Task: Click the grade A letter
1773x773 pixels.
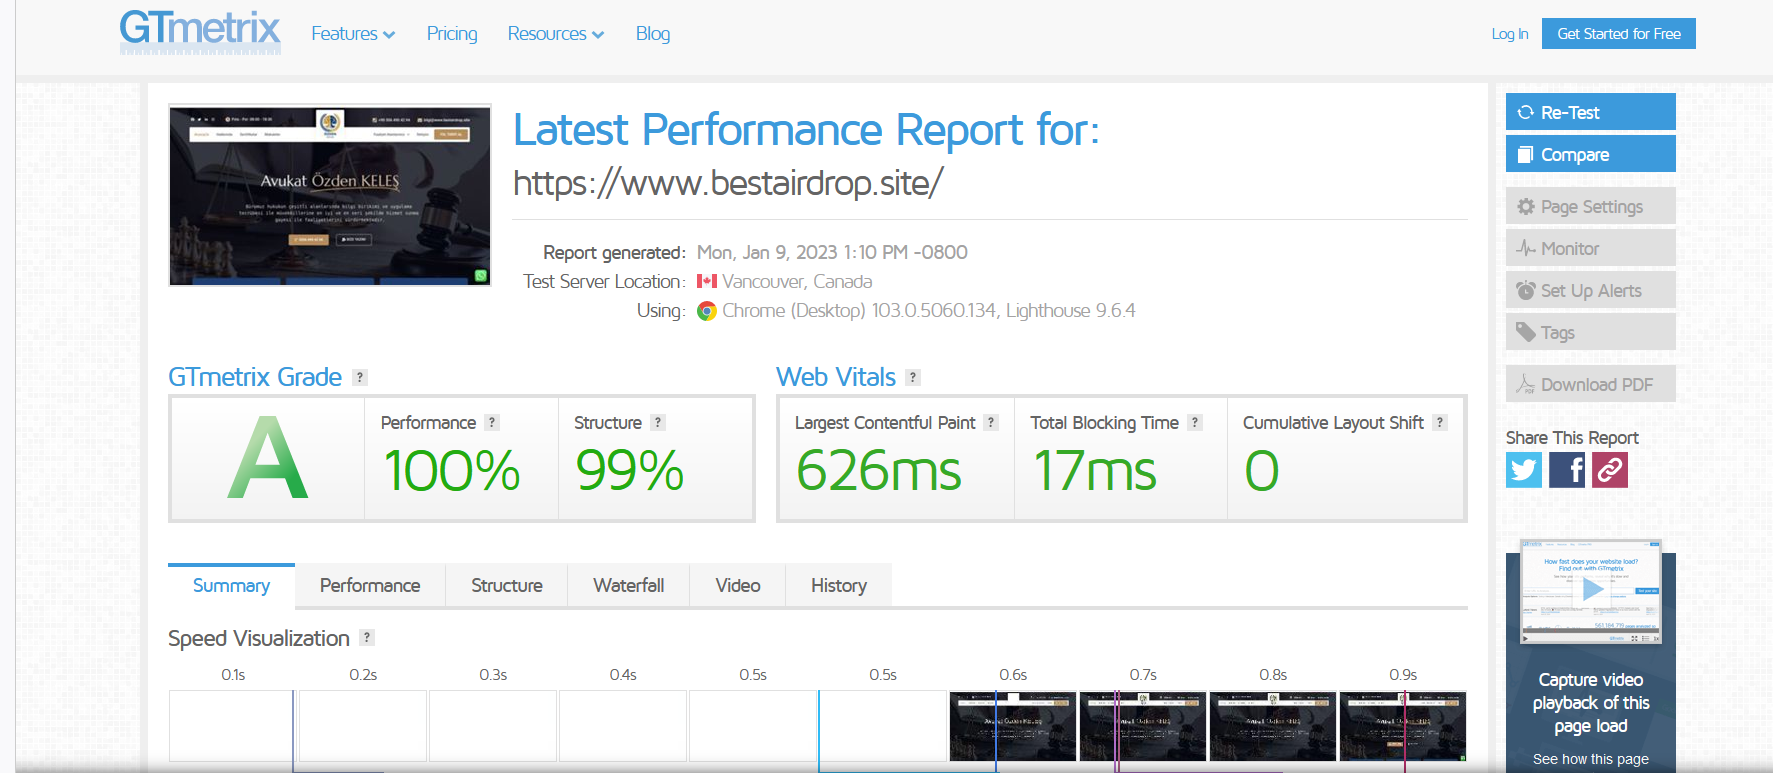Action: click(x=267, y=458)
